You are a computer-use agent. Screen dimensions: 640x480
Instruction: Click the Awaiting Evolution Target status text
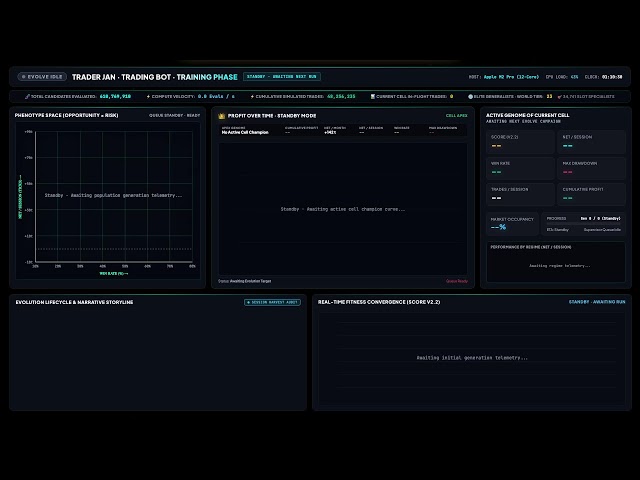click(x=250, y=281)
